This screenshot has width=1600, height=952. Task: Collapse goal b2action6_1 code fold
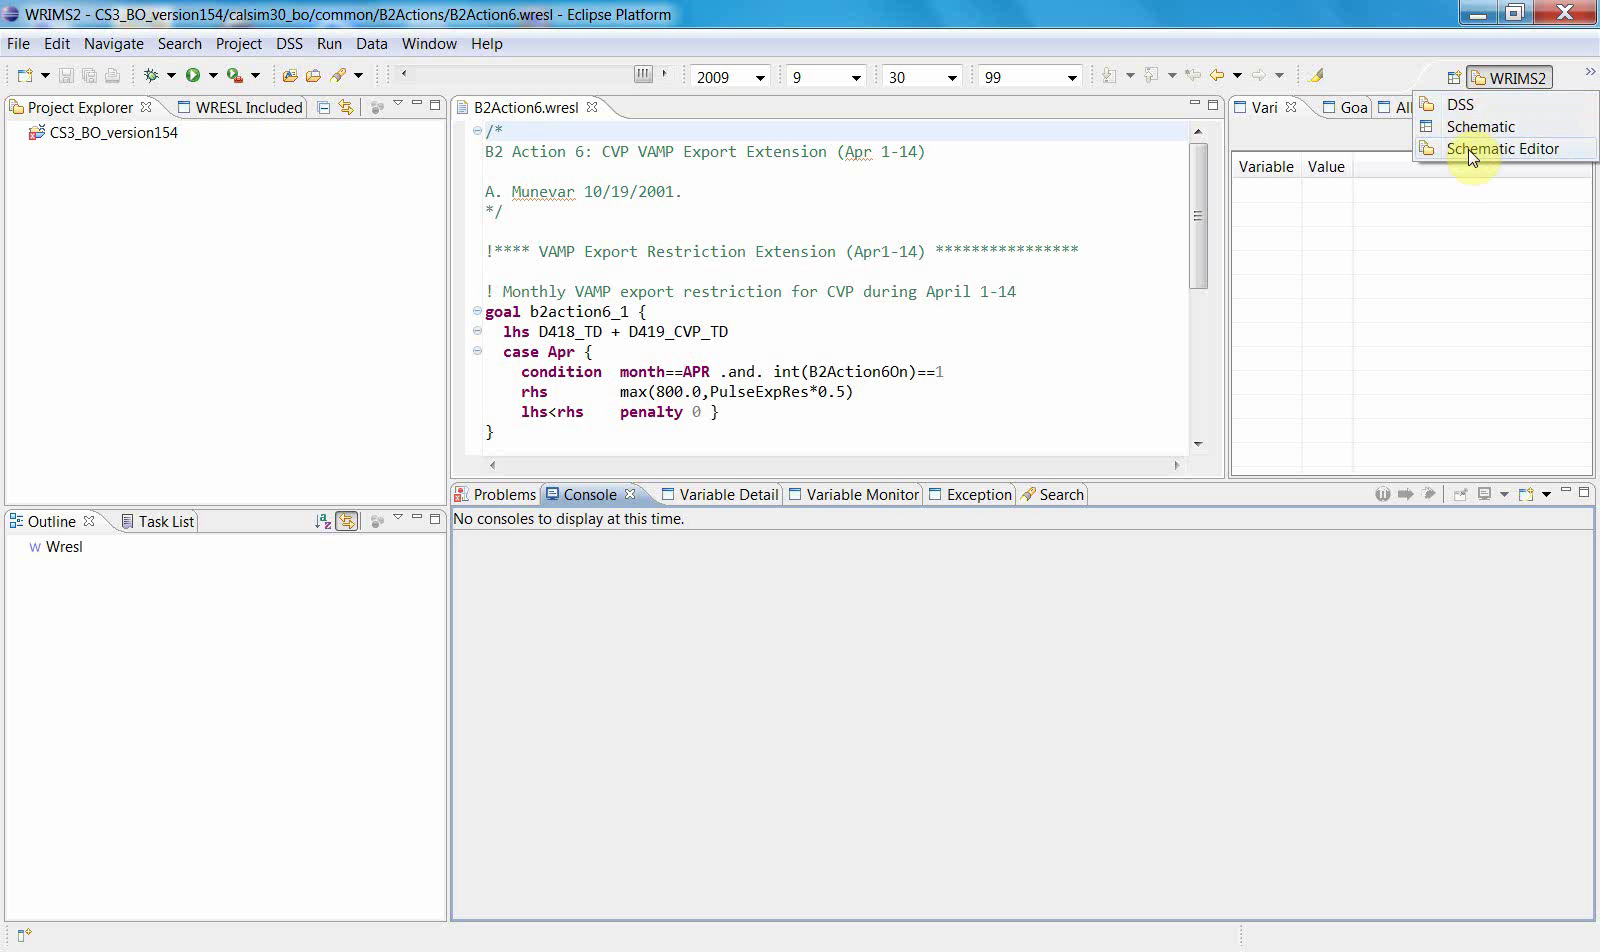coord(477,311)
